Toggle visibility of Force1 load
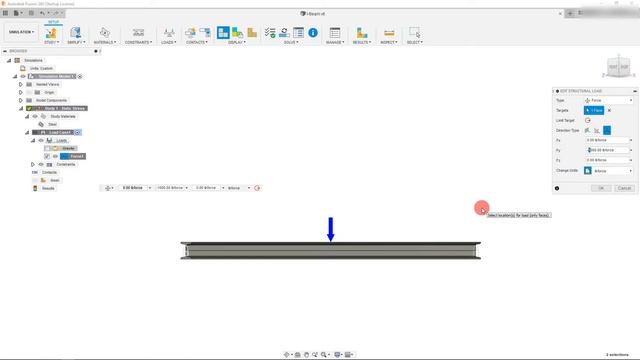 click(56, 156)
